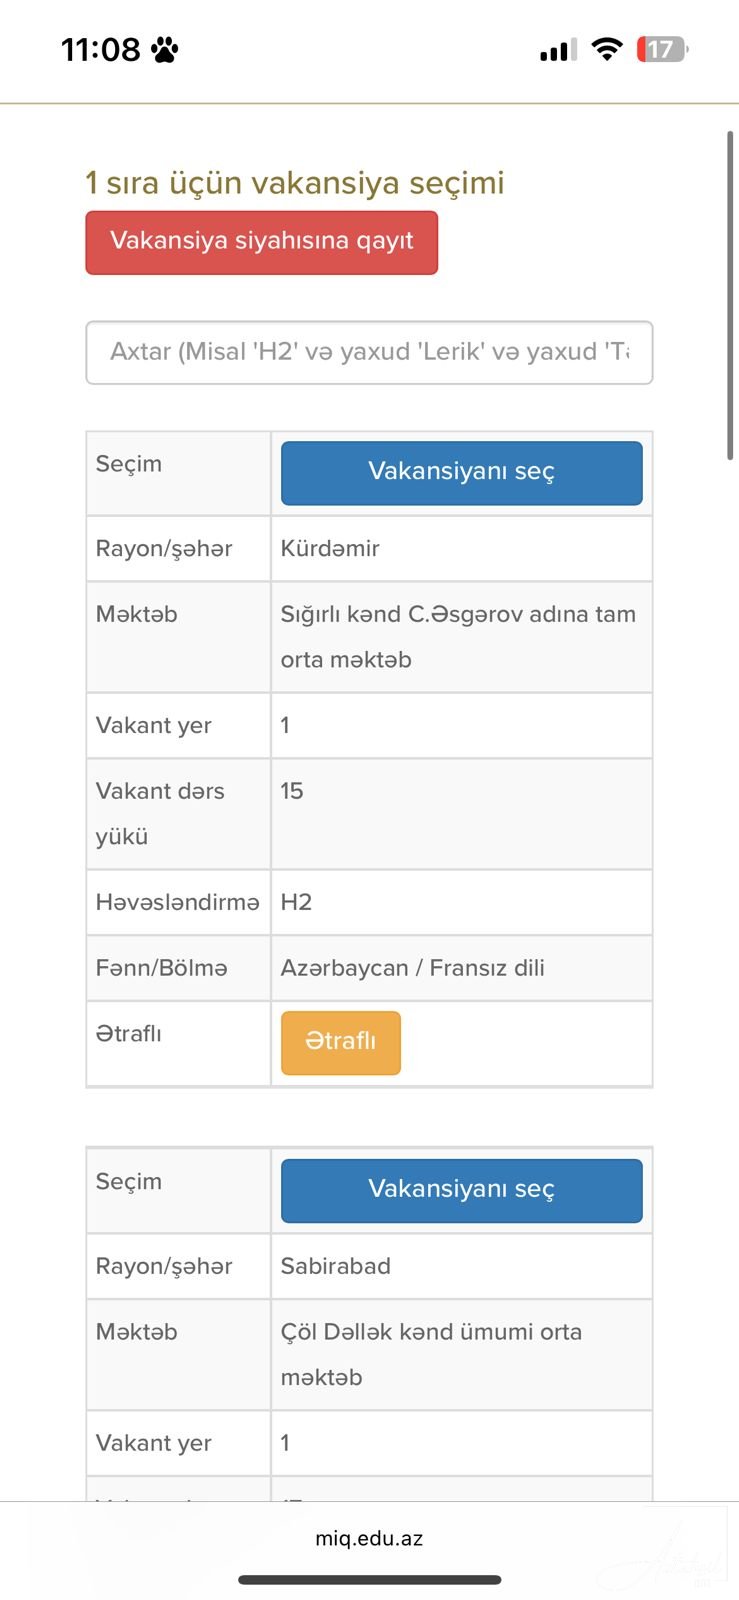Tap the 11:08 clock in status bar
This screenshot has height=1600, width=739.
pos(100,49)
